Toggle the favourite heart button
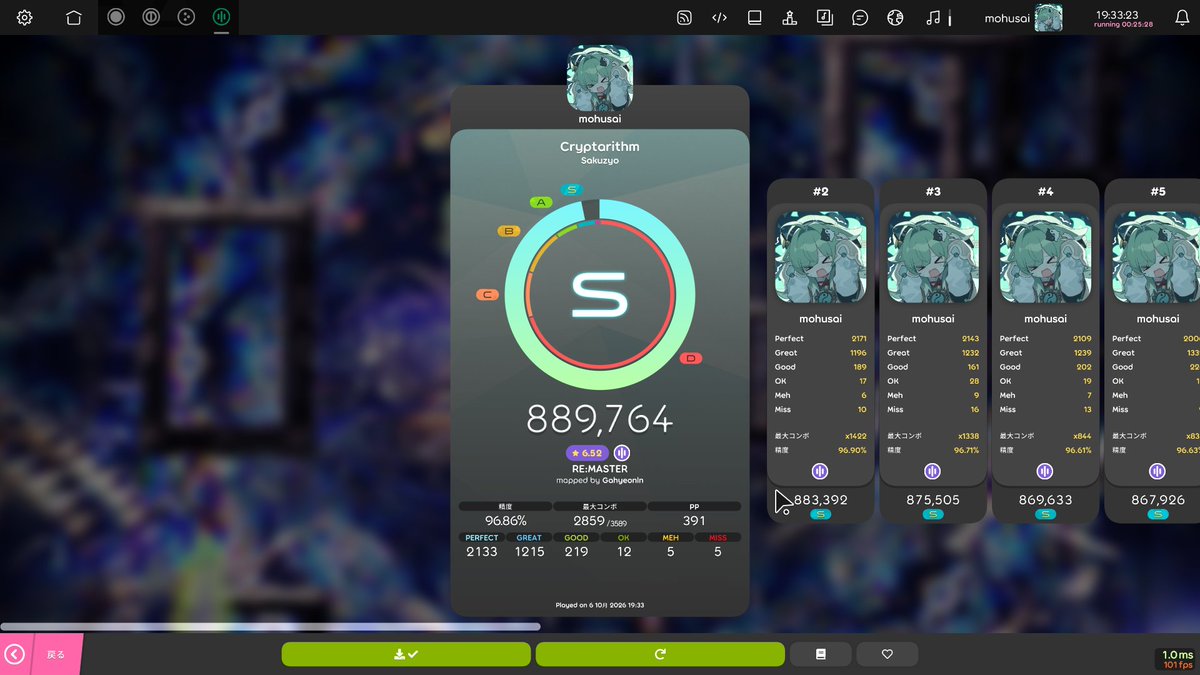 (x=887, y=654)
